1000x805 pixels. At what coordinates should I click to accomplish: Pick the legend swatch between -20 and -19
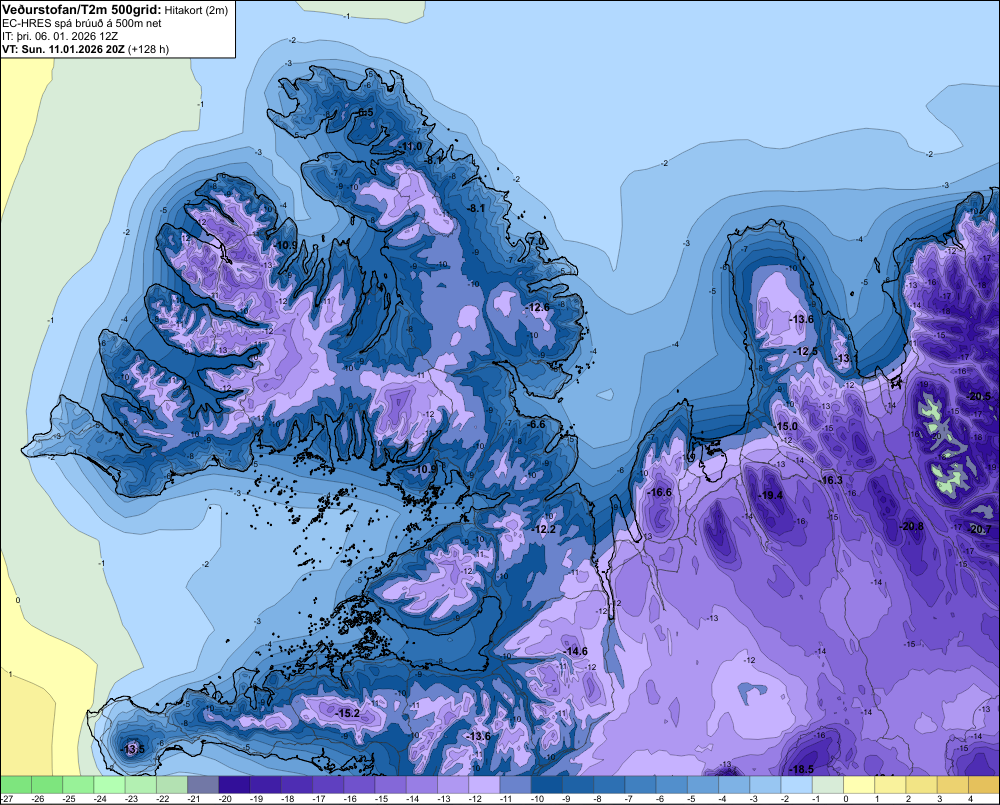point(234,784)
